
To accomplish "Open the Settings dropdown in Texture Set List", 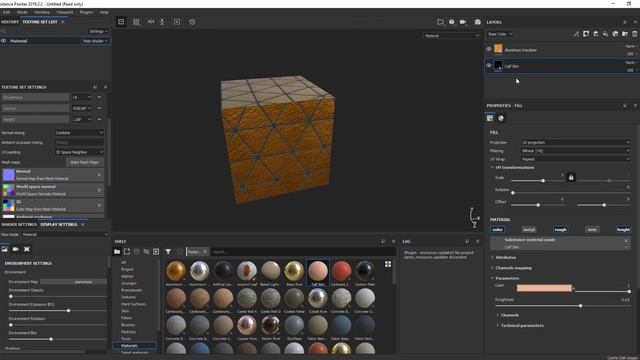I will (98, 31).
